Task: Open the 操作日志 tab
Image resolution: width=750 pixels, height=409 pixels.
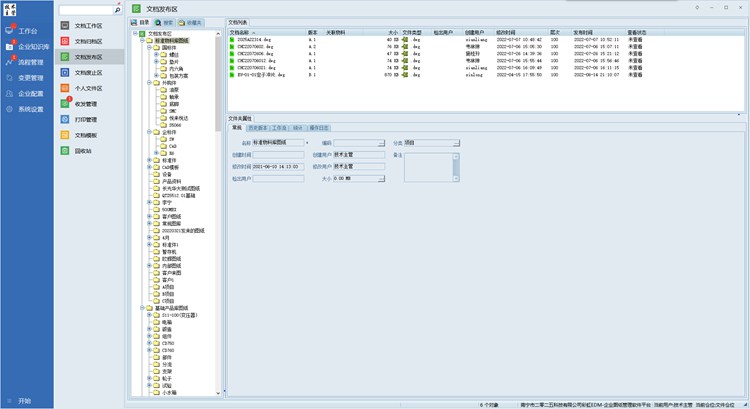Action: click(x=321, y=128)
